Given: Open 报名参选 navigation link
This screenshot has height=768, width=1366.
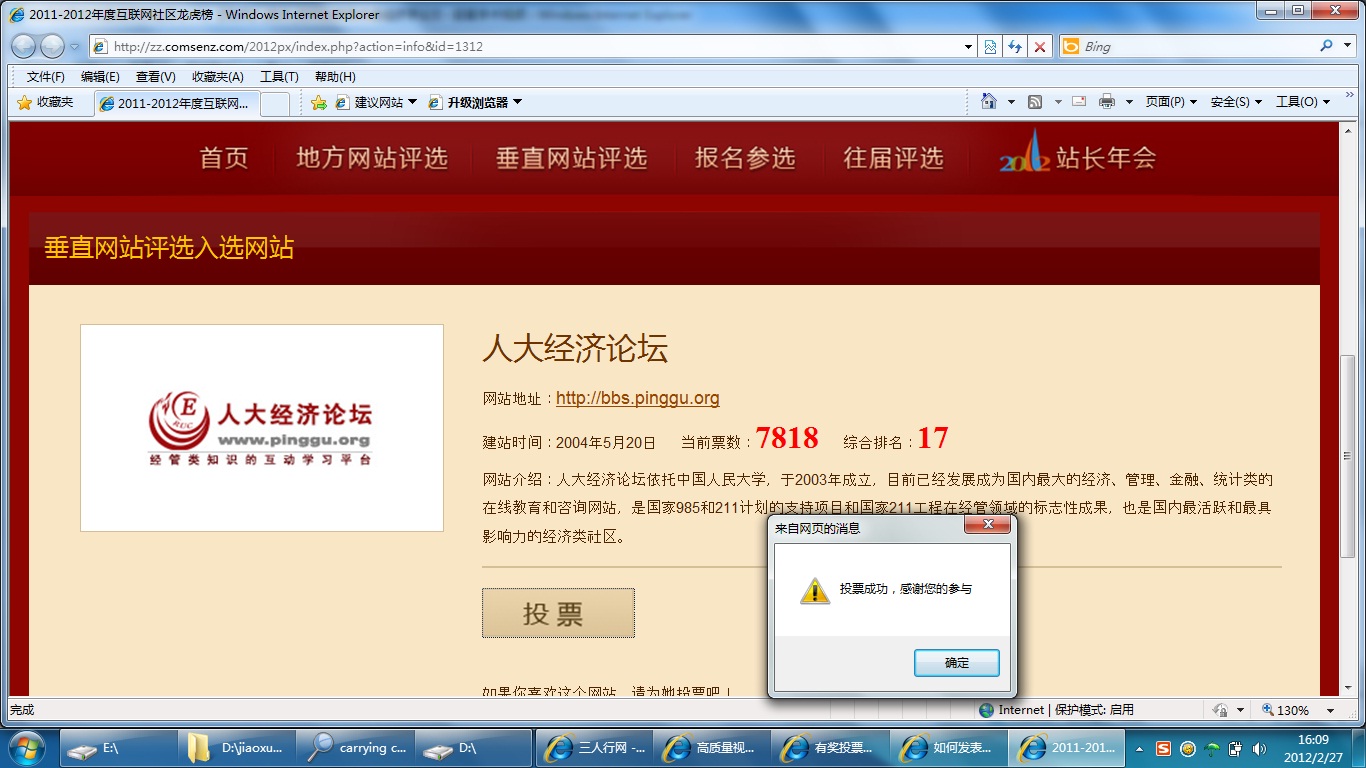Looking at the screenshot, I should coord(745,157).
